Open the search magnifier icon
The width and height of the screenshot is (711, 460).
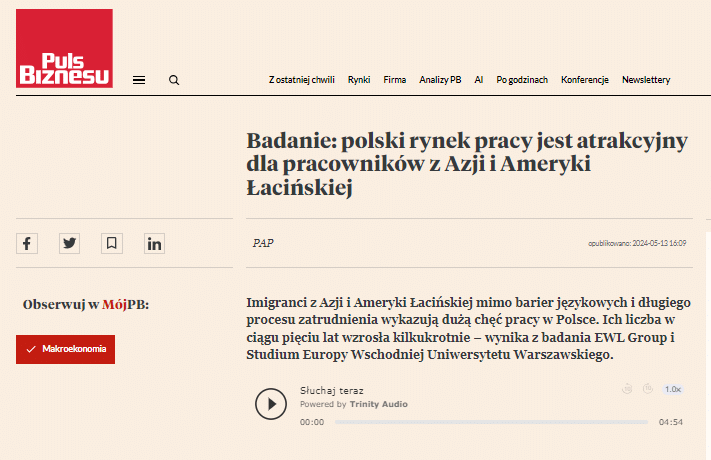pos(174,80)
